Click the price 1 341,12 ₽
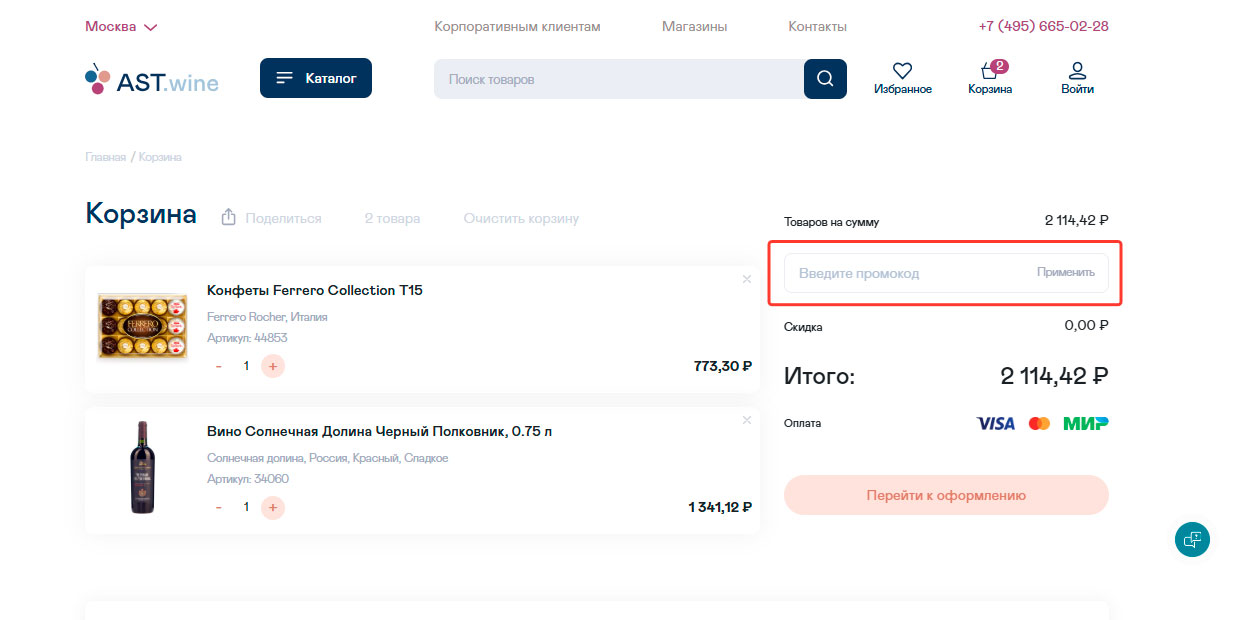 click(720, 508)
